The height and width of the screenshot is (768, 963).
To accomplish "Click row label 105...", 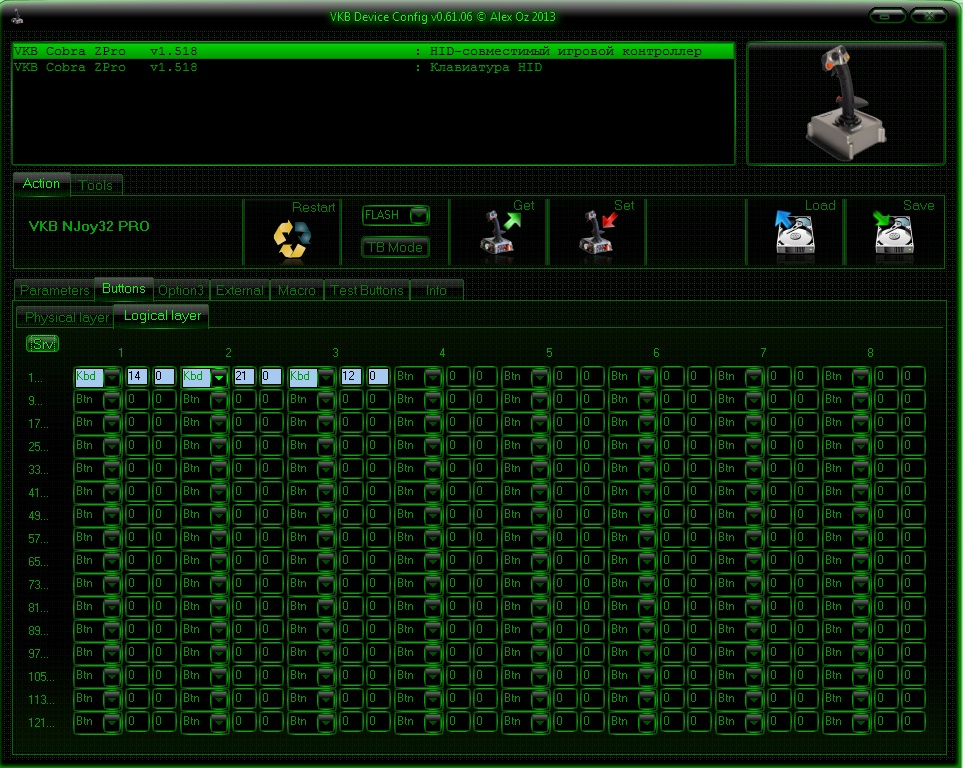I will click(x=41, y=677).
